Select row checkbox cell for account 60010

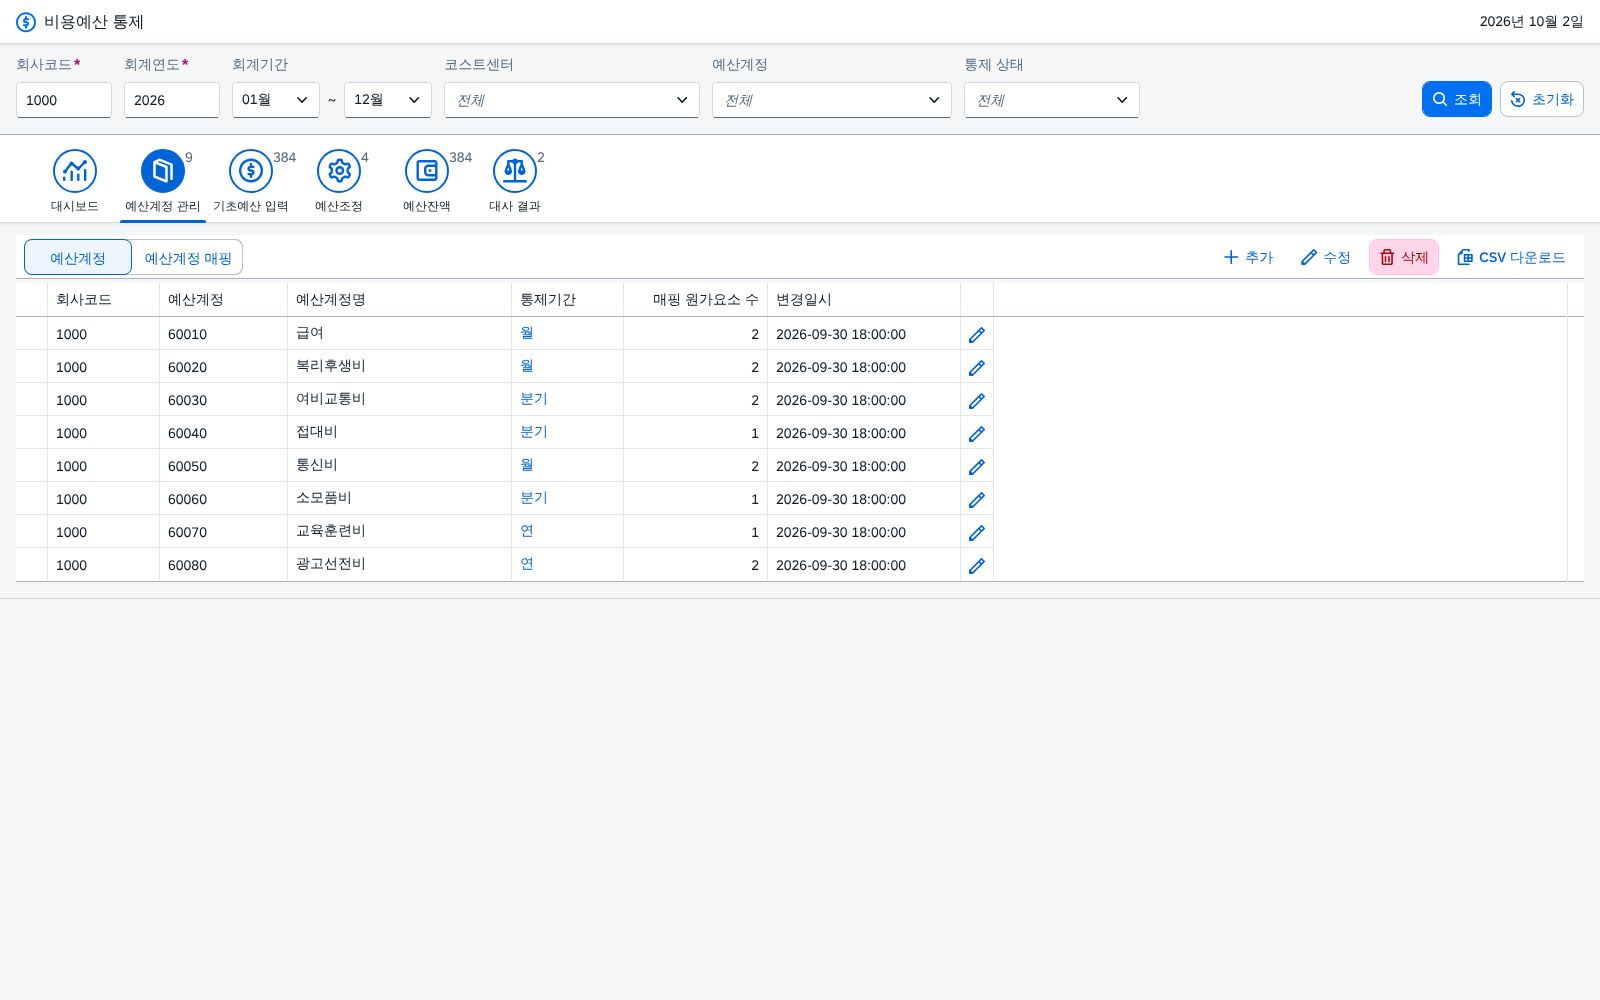coord(32,334)
